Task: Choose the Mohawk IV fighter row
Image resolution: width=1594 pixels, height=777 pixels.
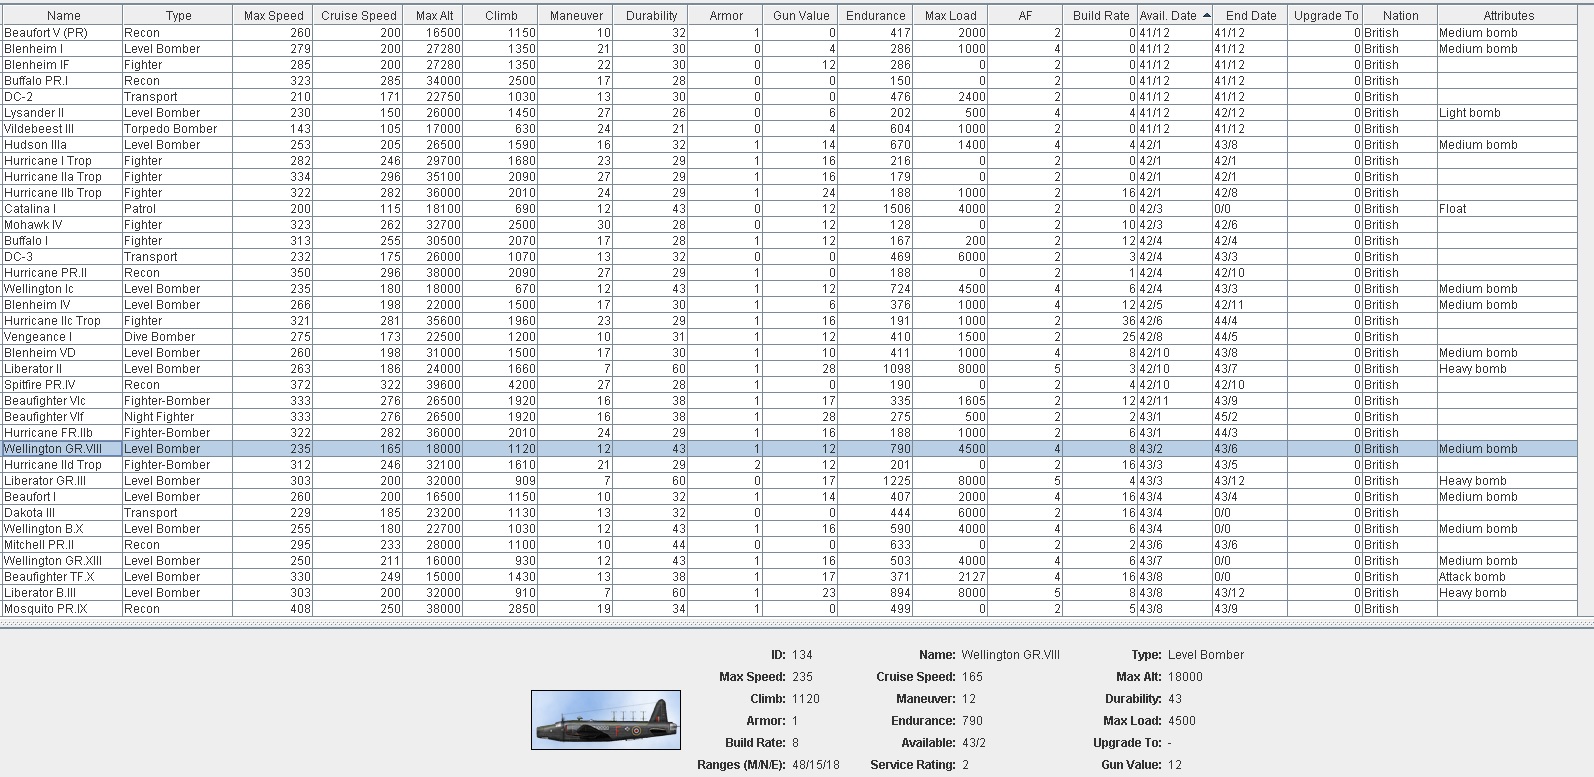Action: 790,225
